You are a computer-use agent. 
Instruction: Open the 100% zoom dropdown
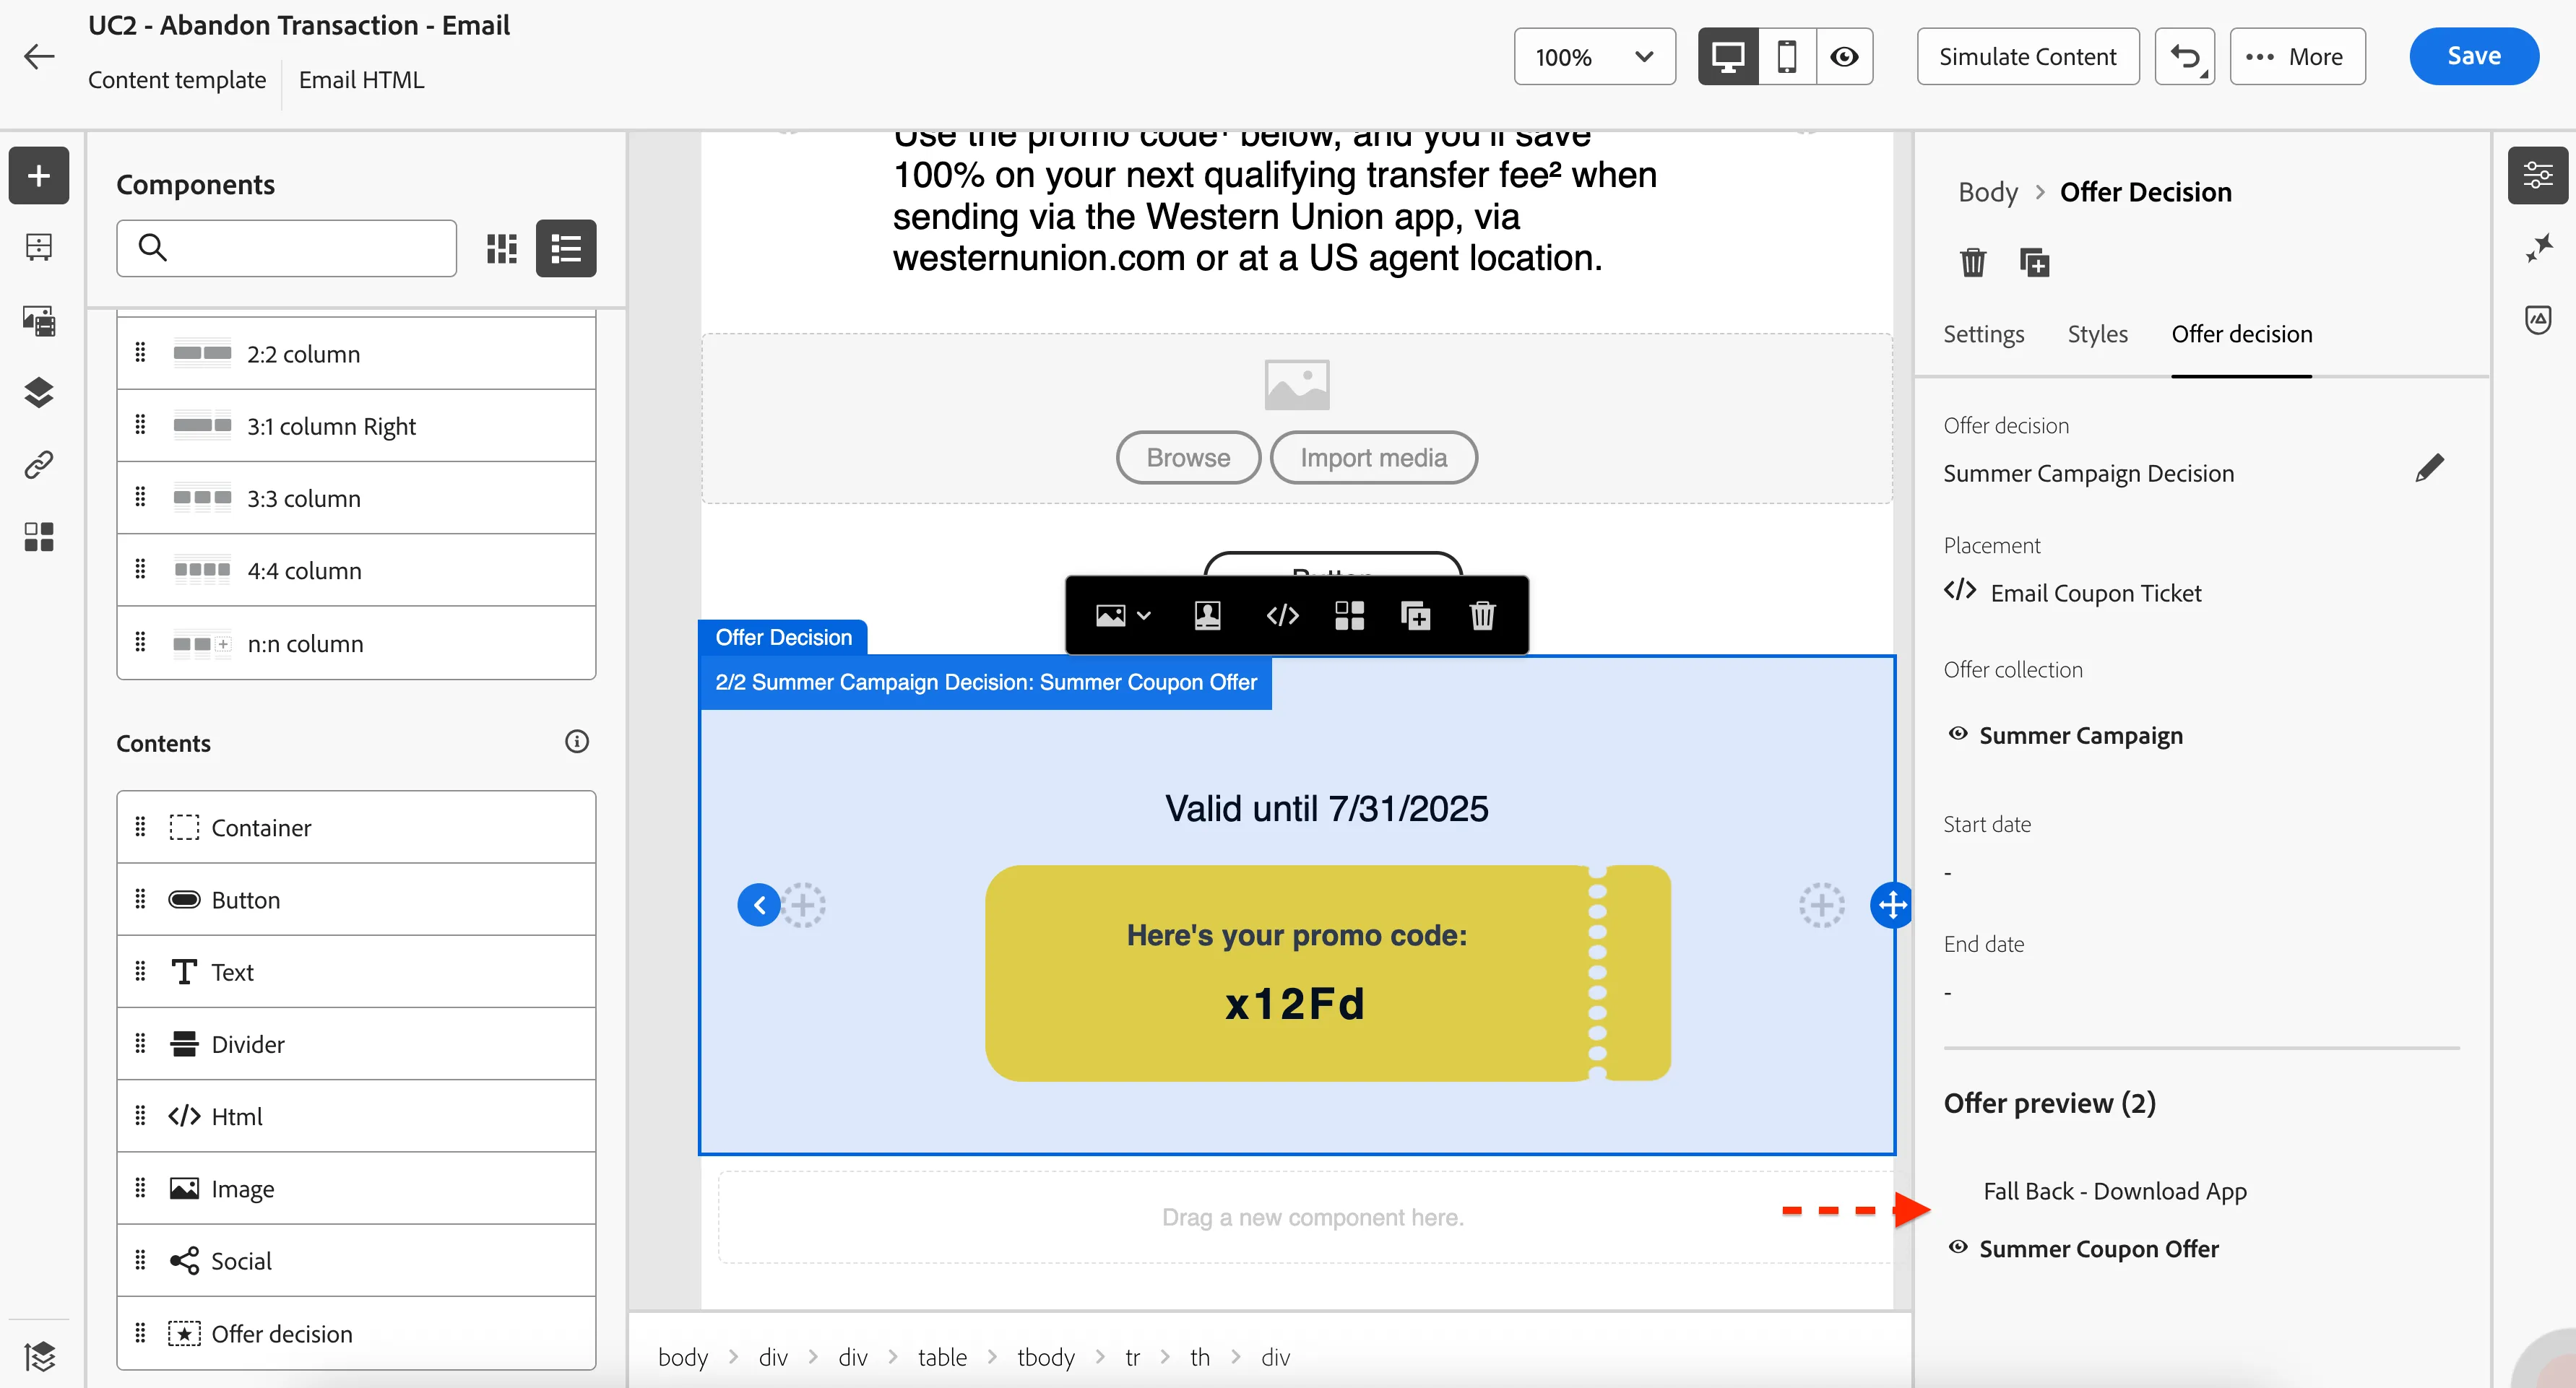1594,57
